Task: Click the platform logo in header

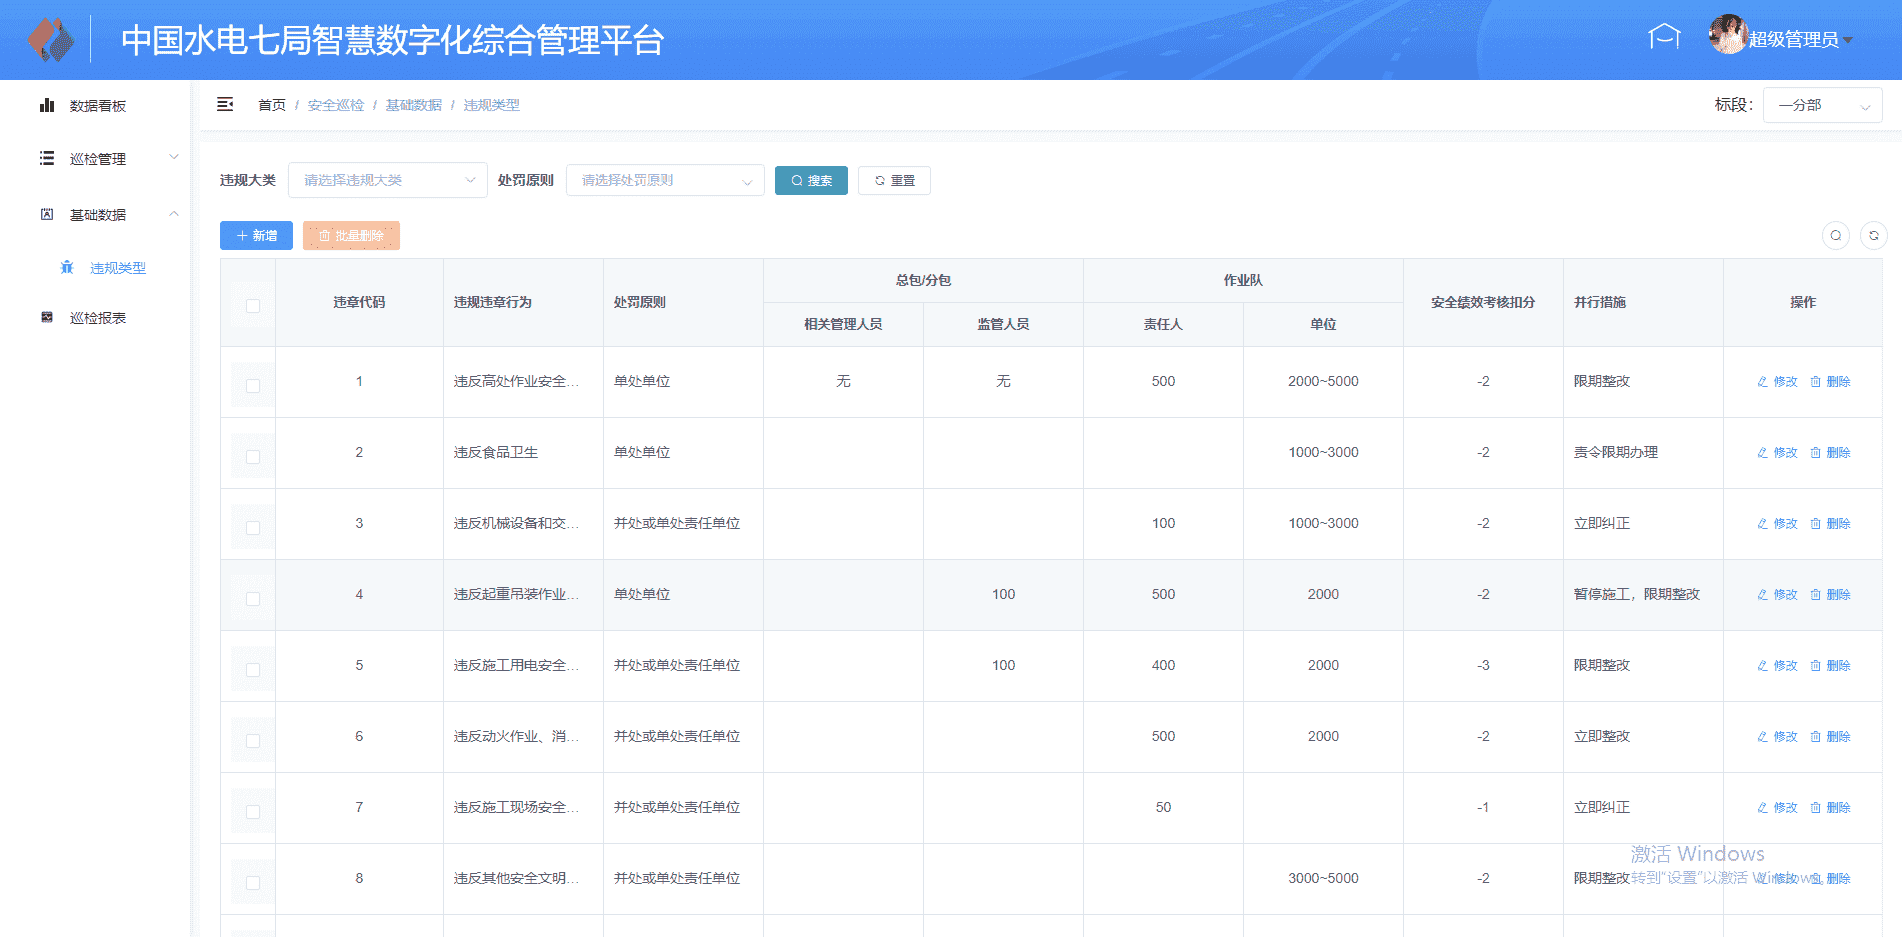Action: point(51,40)
